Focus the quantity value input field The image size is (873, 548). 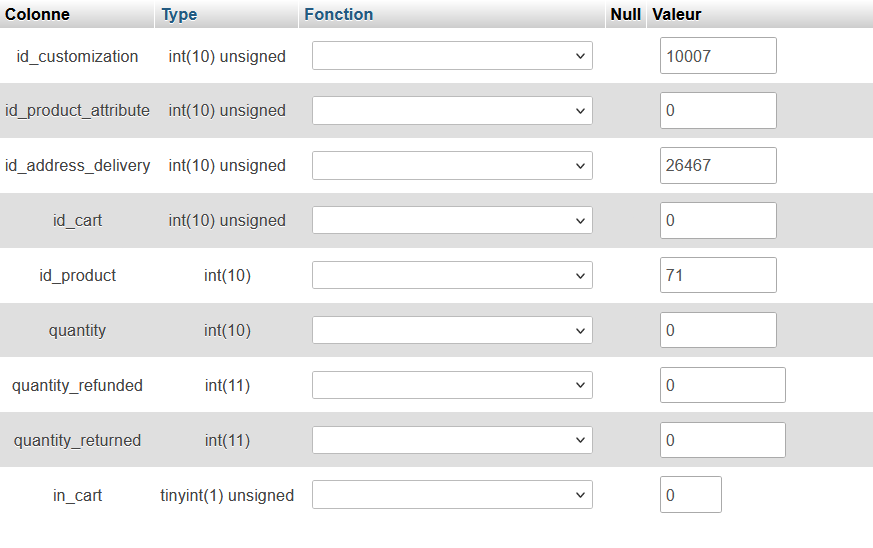click(718, 330)
